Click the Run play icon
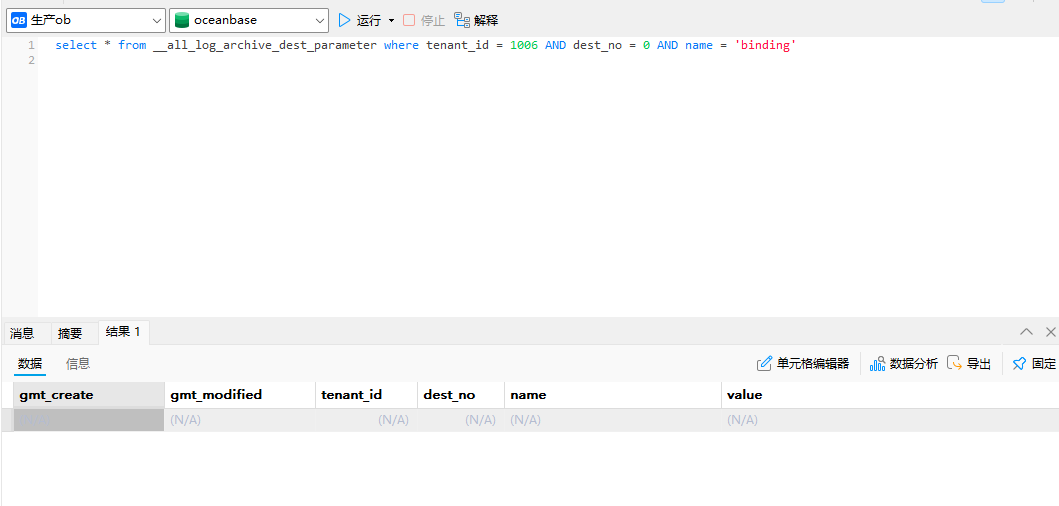 (345, 20)
